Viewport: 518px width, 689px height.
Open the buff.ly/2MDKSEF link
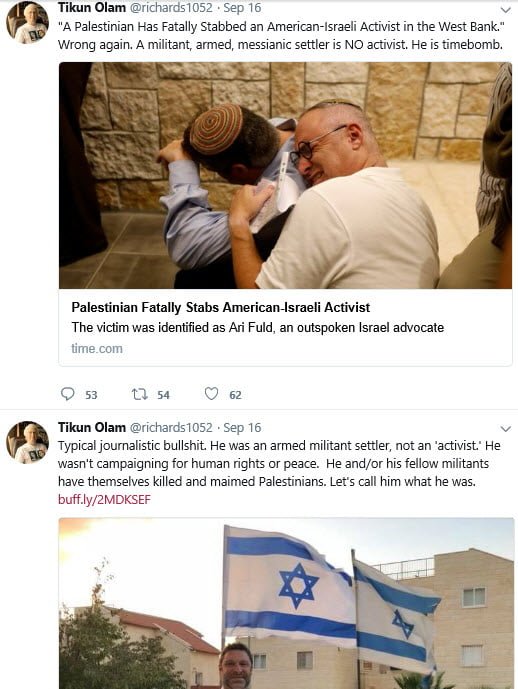pyautogui.click(x=104, y=500)
